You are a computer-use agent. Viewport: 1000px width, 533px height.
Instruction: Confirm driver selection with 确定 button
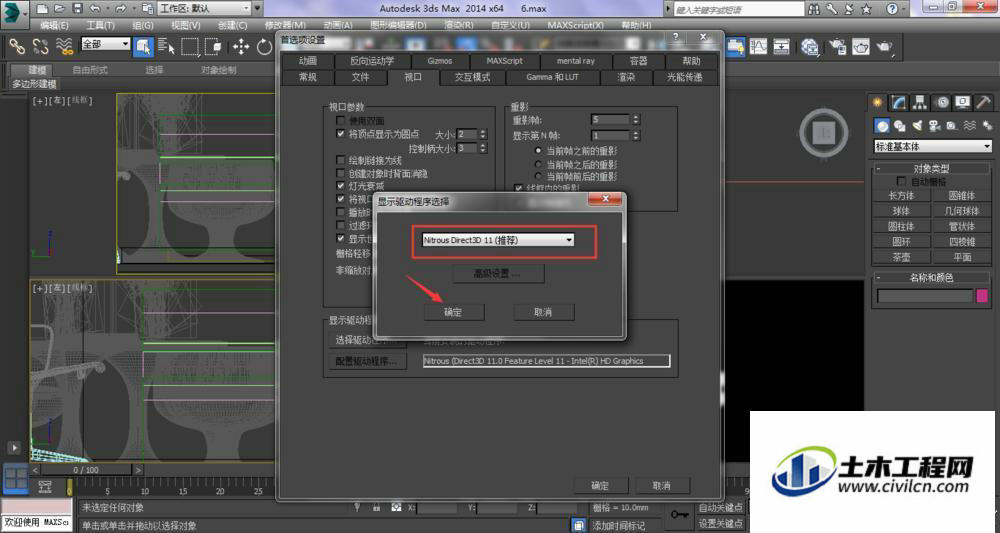click(453, 312)
